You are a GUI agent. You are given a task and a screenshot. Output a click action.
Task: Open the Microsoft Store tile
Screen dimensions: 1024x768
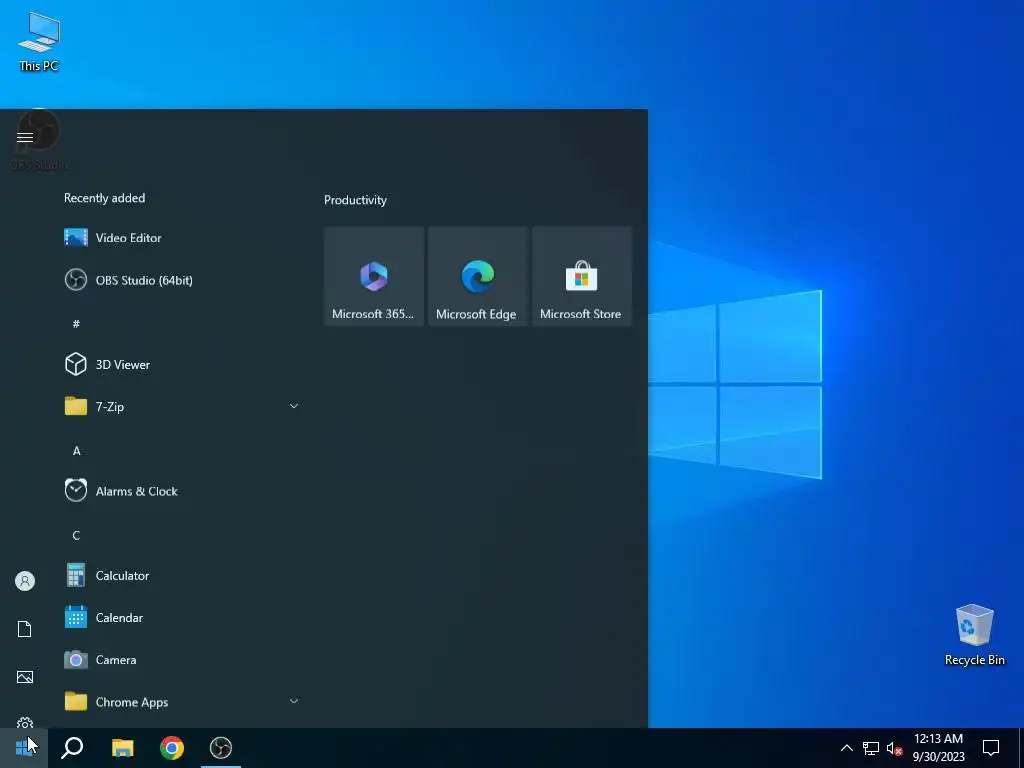[x=581, y=276]
